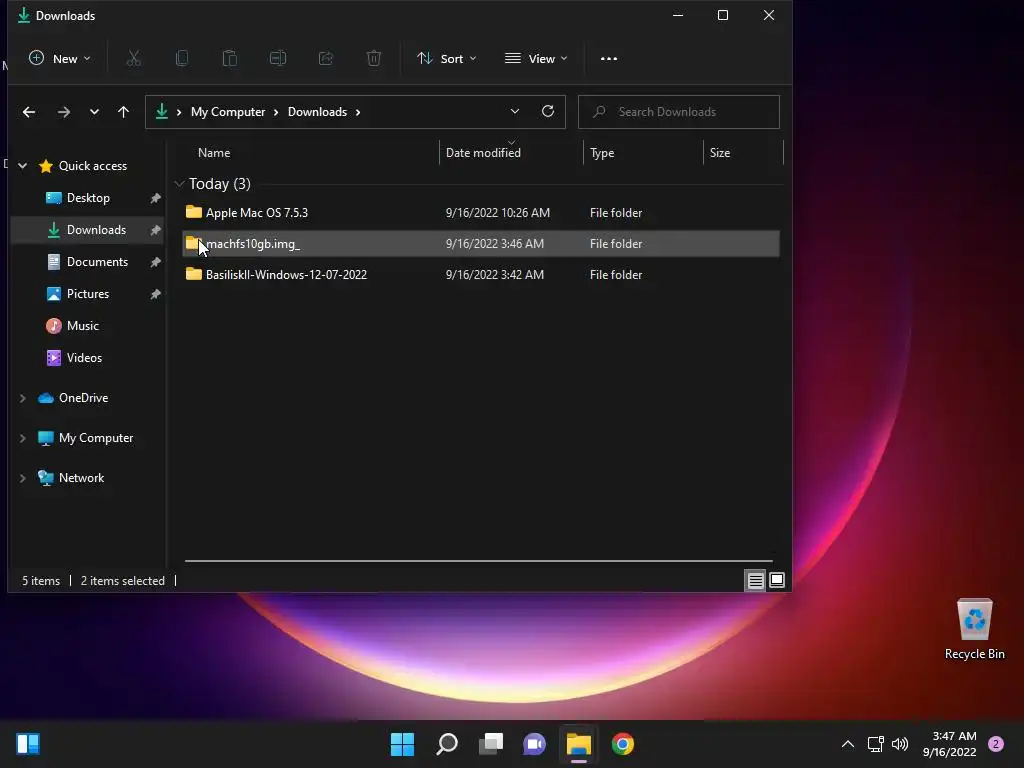Viewport: 1024px width, 768px height.
Task: Expand My Computer in sidebar
Action: pos(23,438)
